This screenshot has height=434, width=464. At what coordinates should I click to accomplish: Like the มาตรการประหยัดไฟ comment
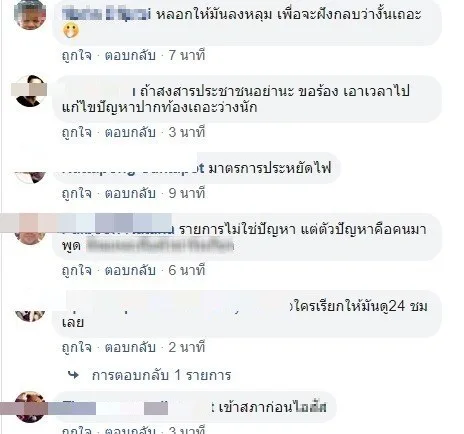click(77, 193)
